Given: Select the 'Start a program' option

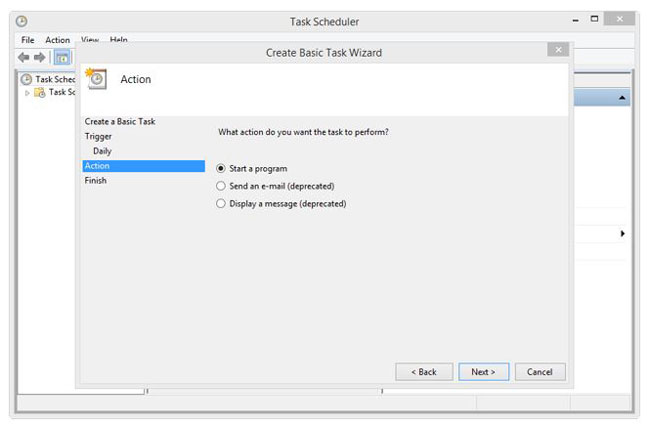Looking at the screenshot, I should [221, 168].
